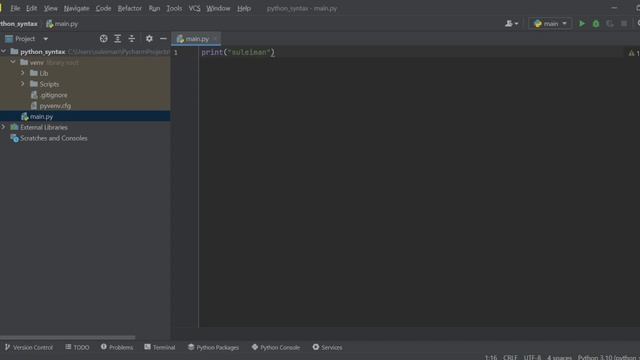The width and height of the screenshot is (640, 360).
Task: Run the main configuration
Action: (x=582, y=24)
